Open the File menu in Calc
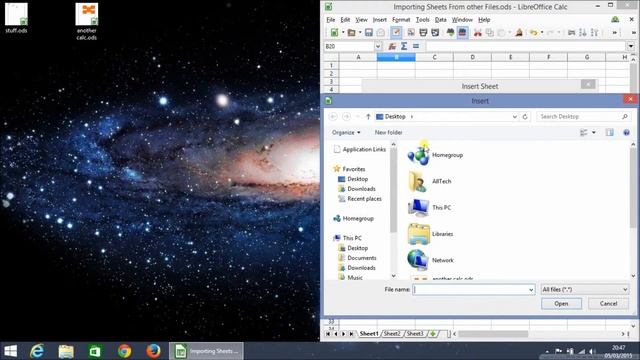The height and width of the screenshot is (360, 640). point(331,20)
